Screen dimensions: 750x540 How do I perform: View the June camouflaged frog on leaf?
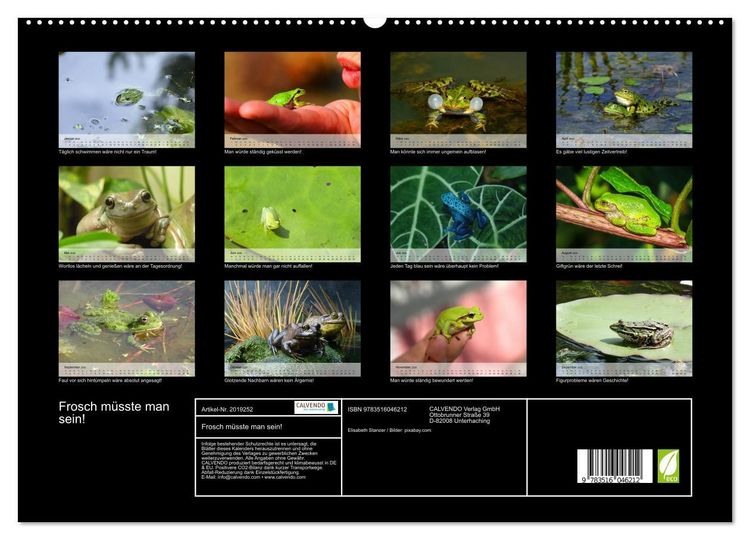click(x=292, y=214)
